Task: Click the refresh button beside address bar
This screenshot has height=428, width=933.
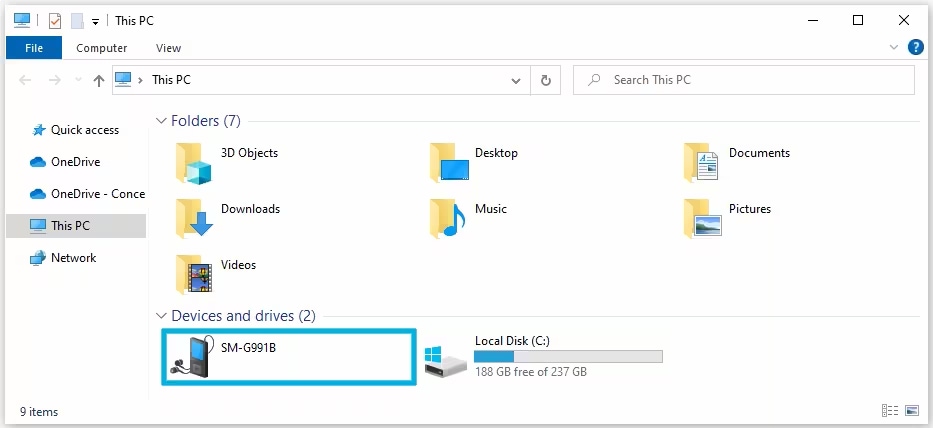Action: (546, 80)
